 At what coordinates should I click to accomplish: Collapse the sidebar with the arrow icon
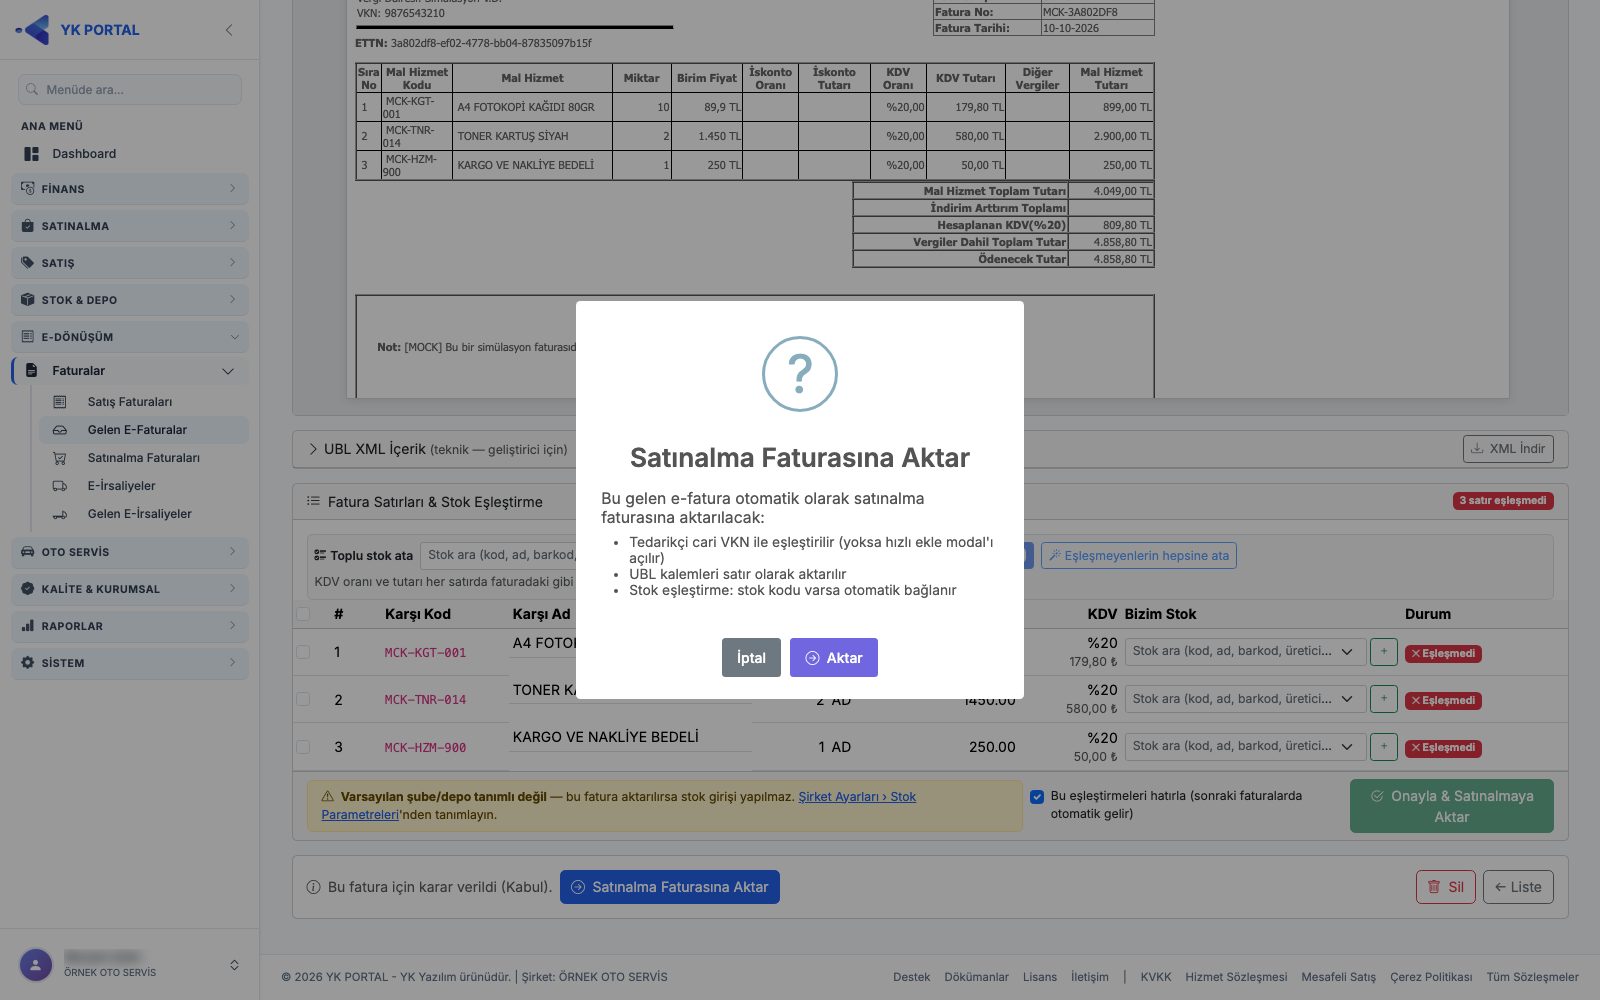tap(229, 30)
